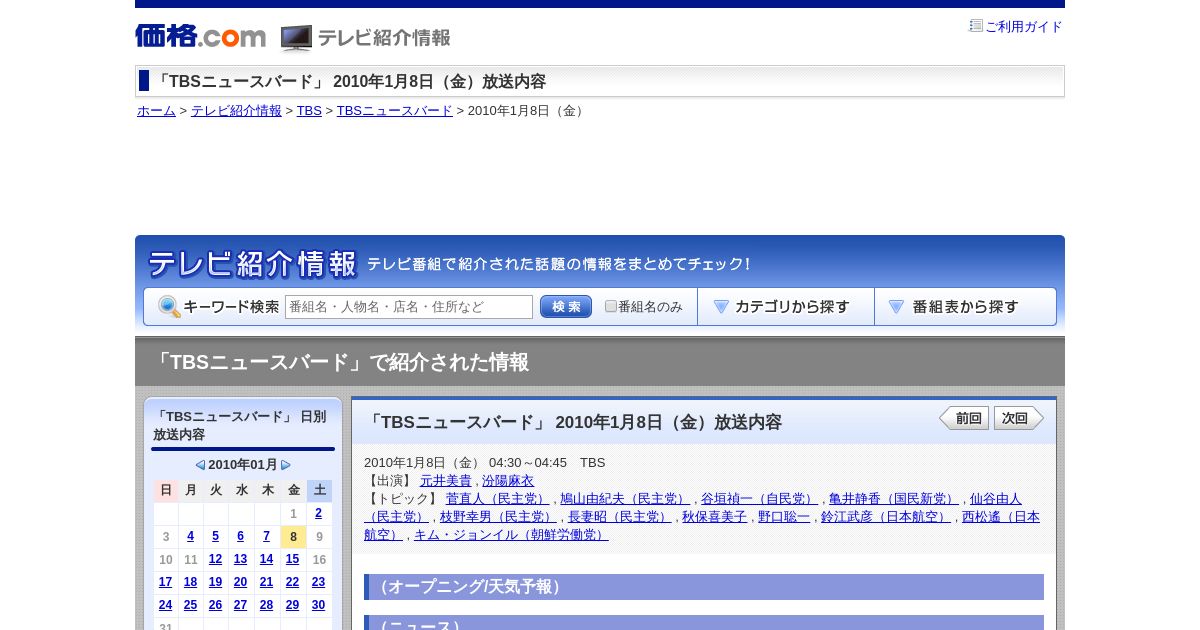
Task: Open the ご利用ガイド guide icon
Action: tap(976, 26)
